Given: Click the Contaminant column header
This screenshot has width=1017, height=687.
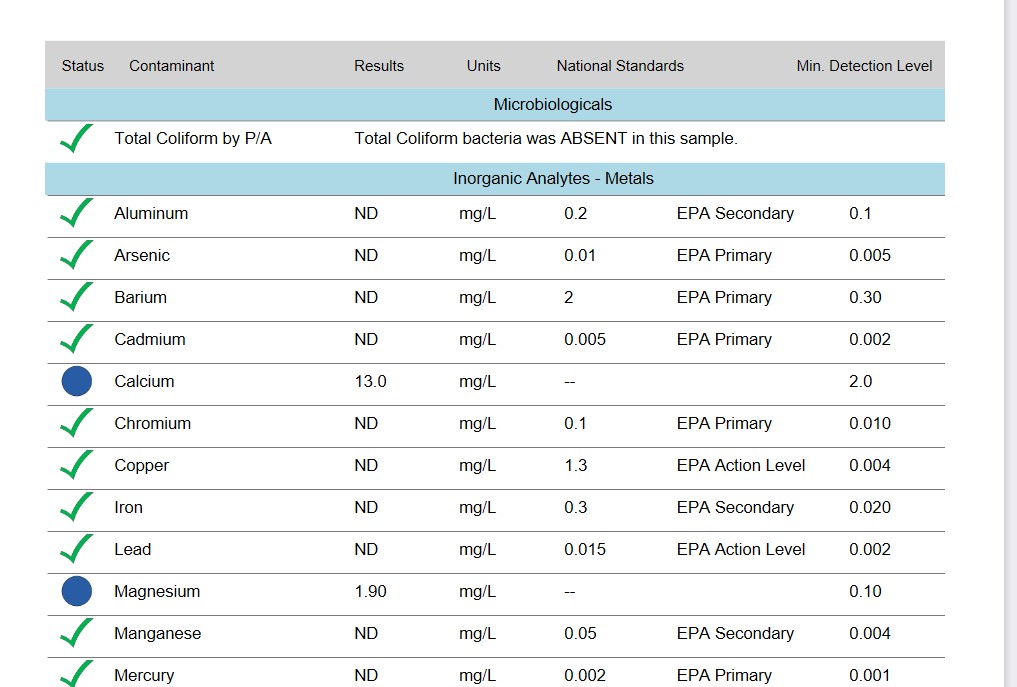Looking at the screenshot, I should coord(171,66).
